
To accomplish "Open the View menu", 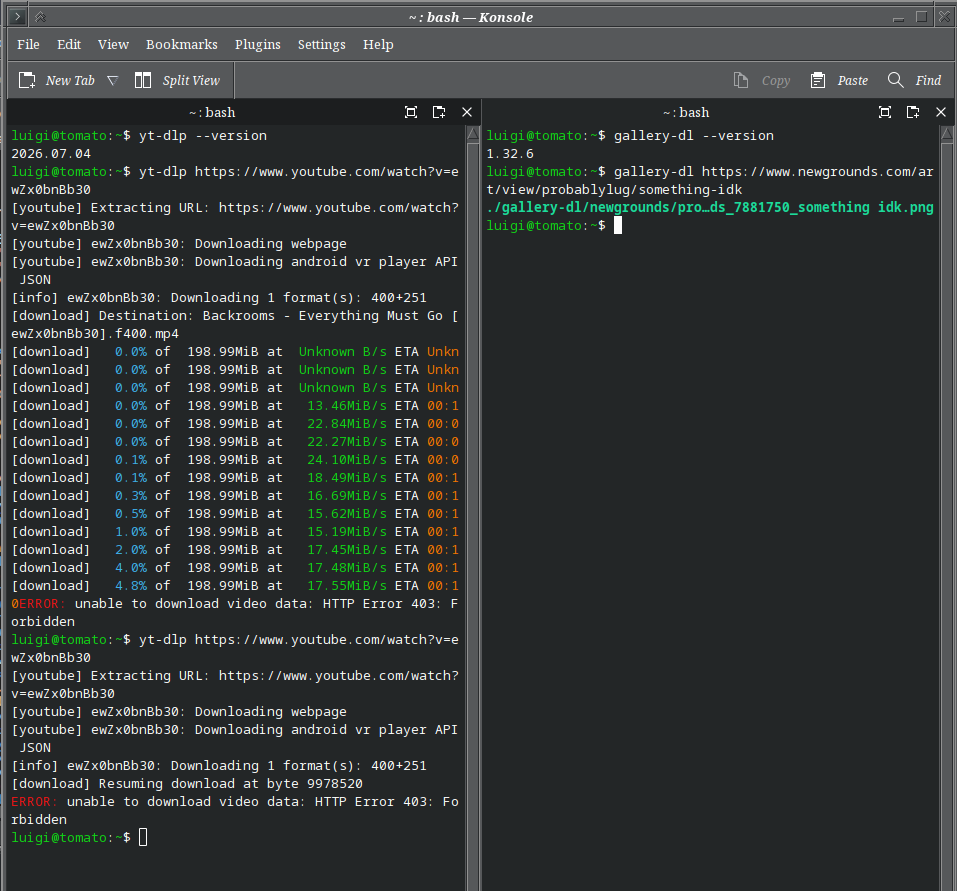I will point(114,45).
